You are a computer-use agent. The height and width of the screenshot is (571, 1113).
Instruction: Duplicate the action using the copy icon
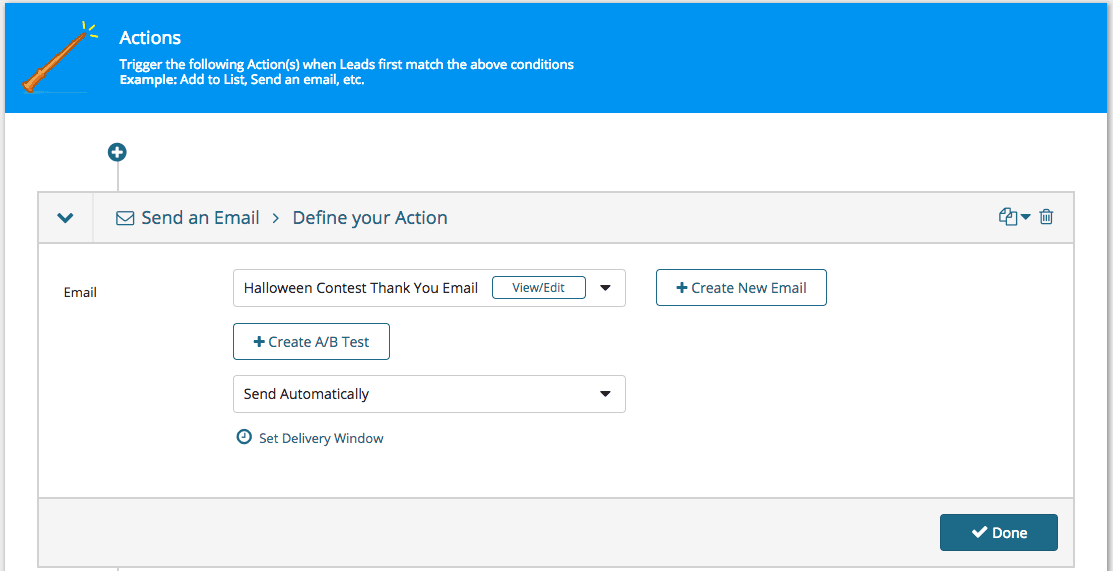coord(1007,217)
